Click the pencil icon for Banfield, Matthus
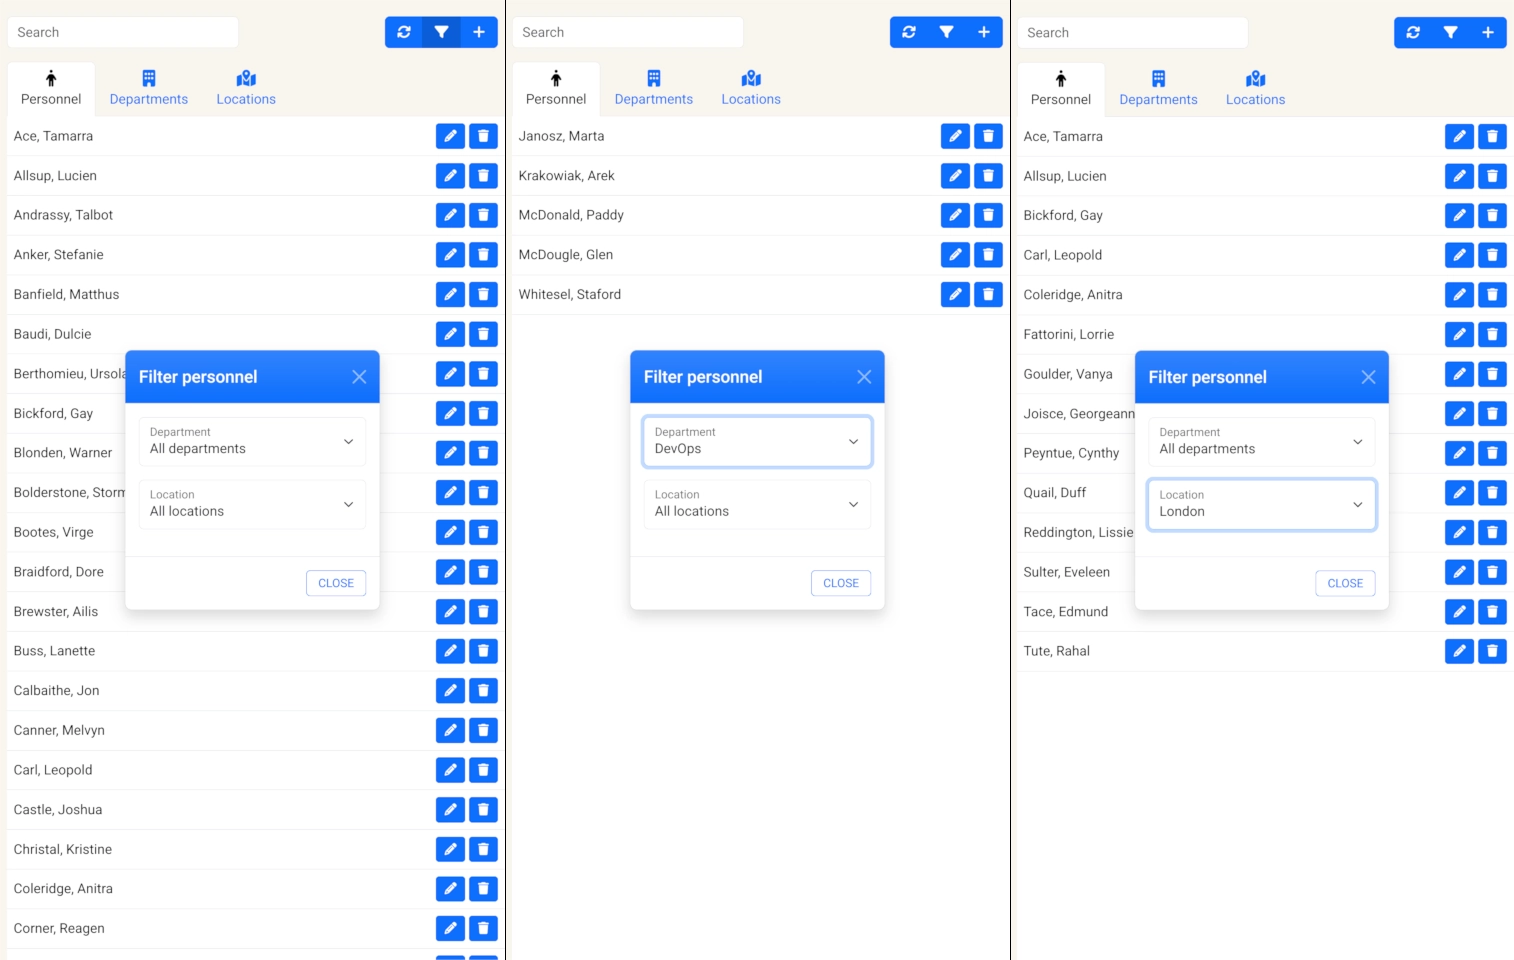1514x960 pixels. pyautogui.click(x=451, y=294)
